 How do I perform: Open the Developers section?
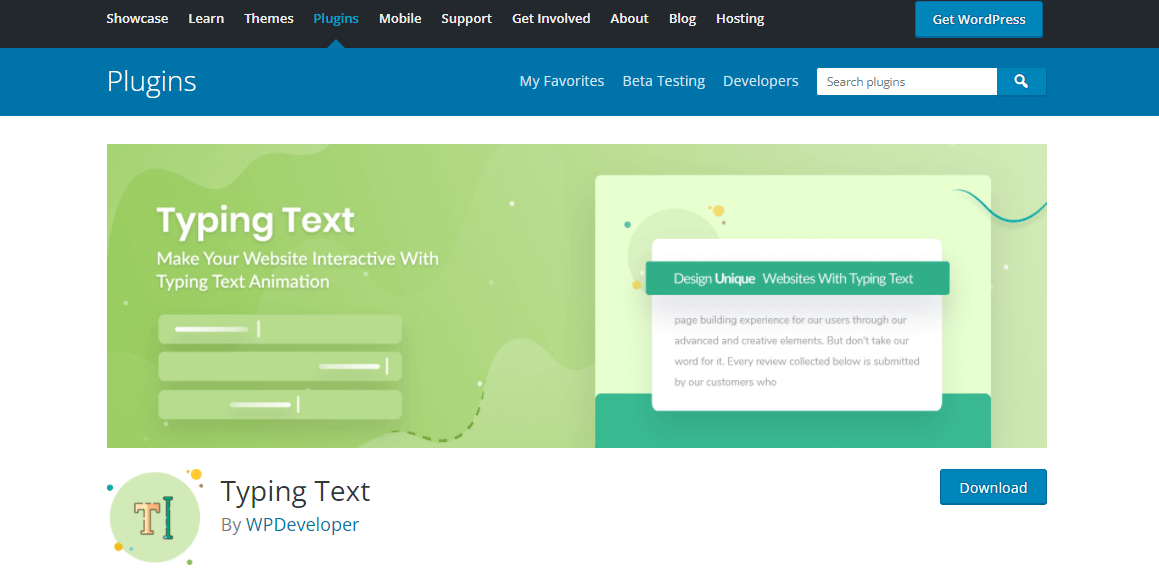760,81
